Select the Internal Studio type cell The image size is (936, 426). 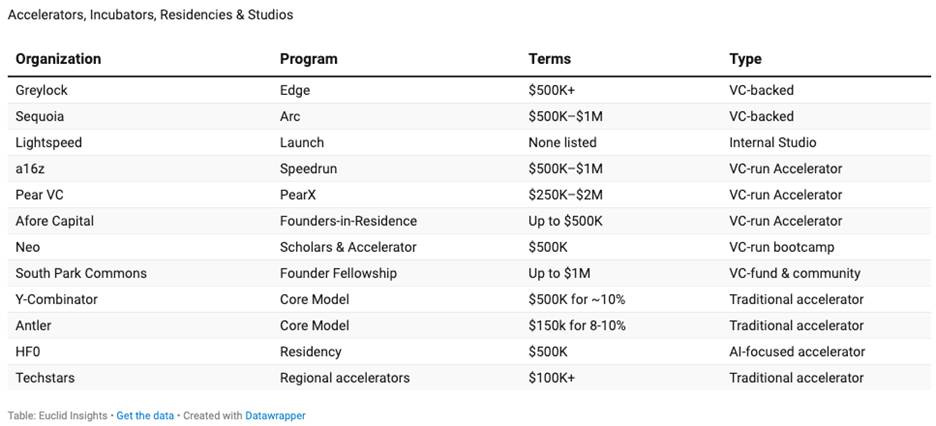[772, 143]
